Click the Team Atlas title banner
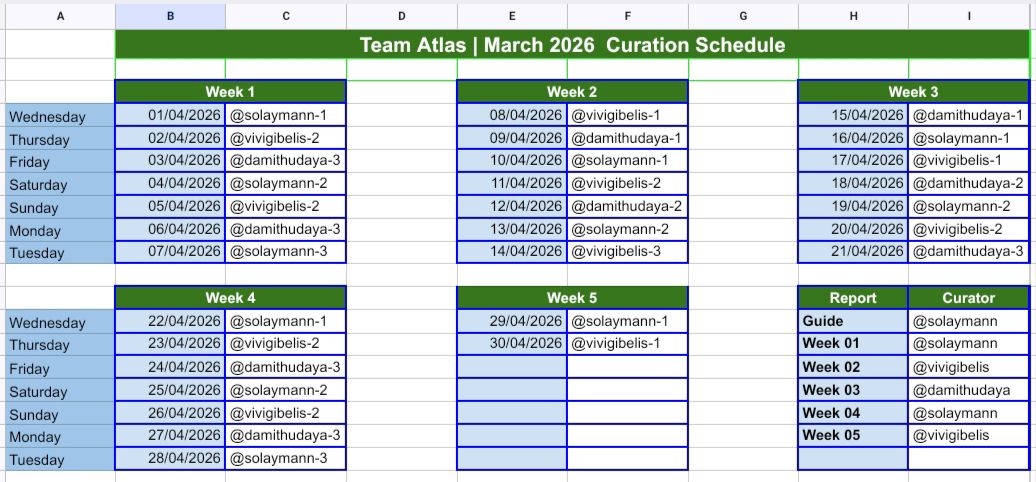 (x=572, y=45)
